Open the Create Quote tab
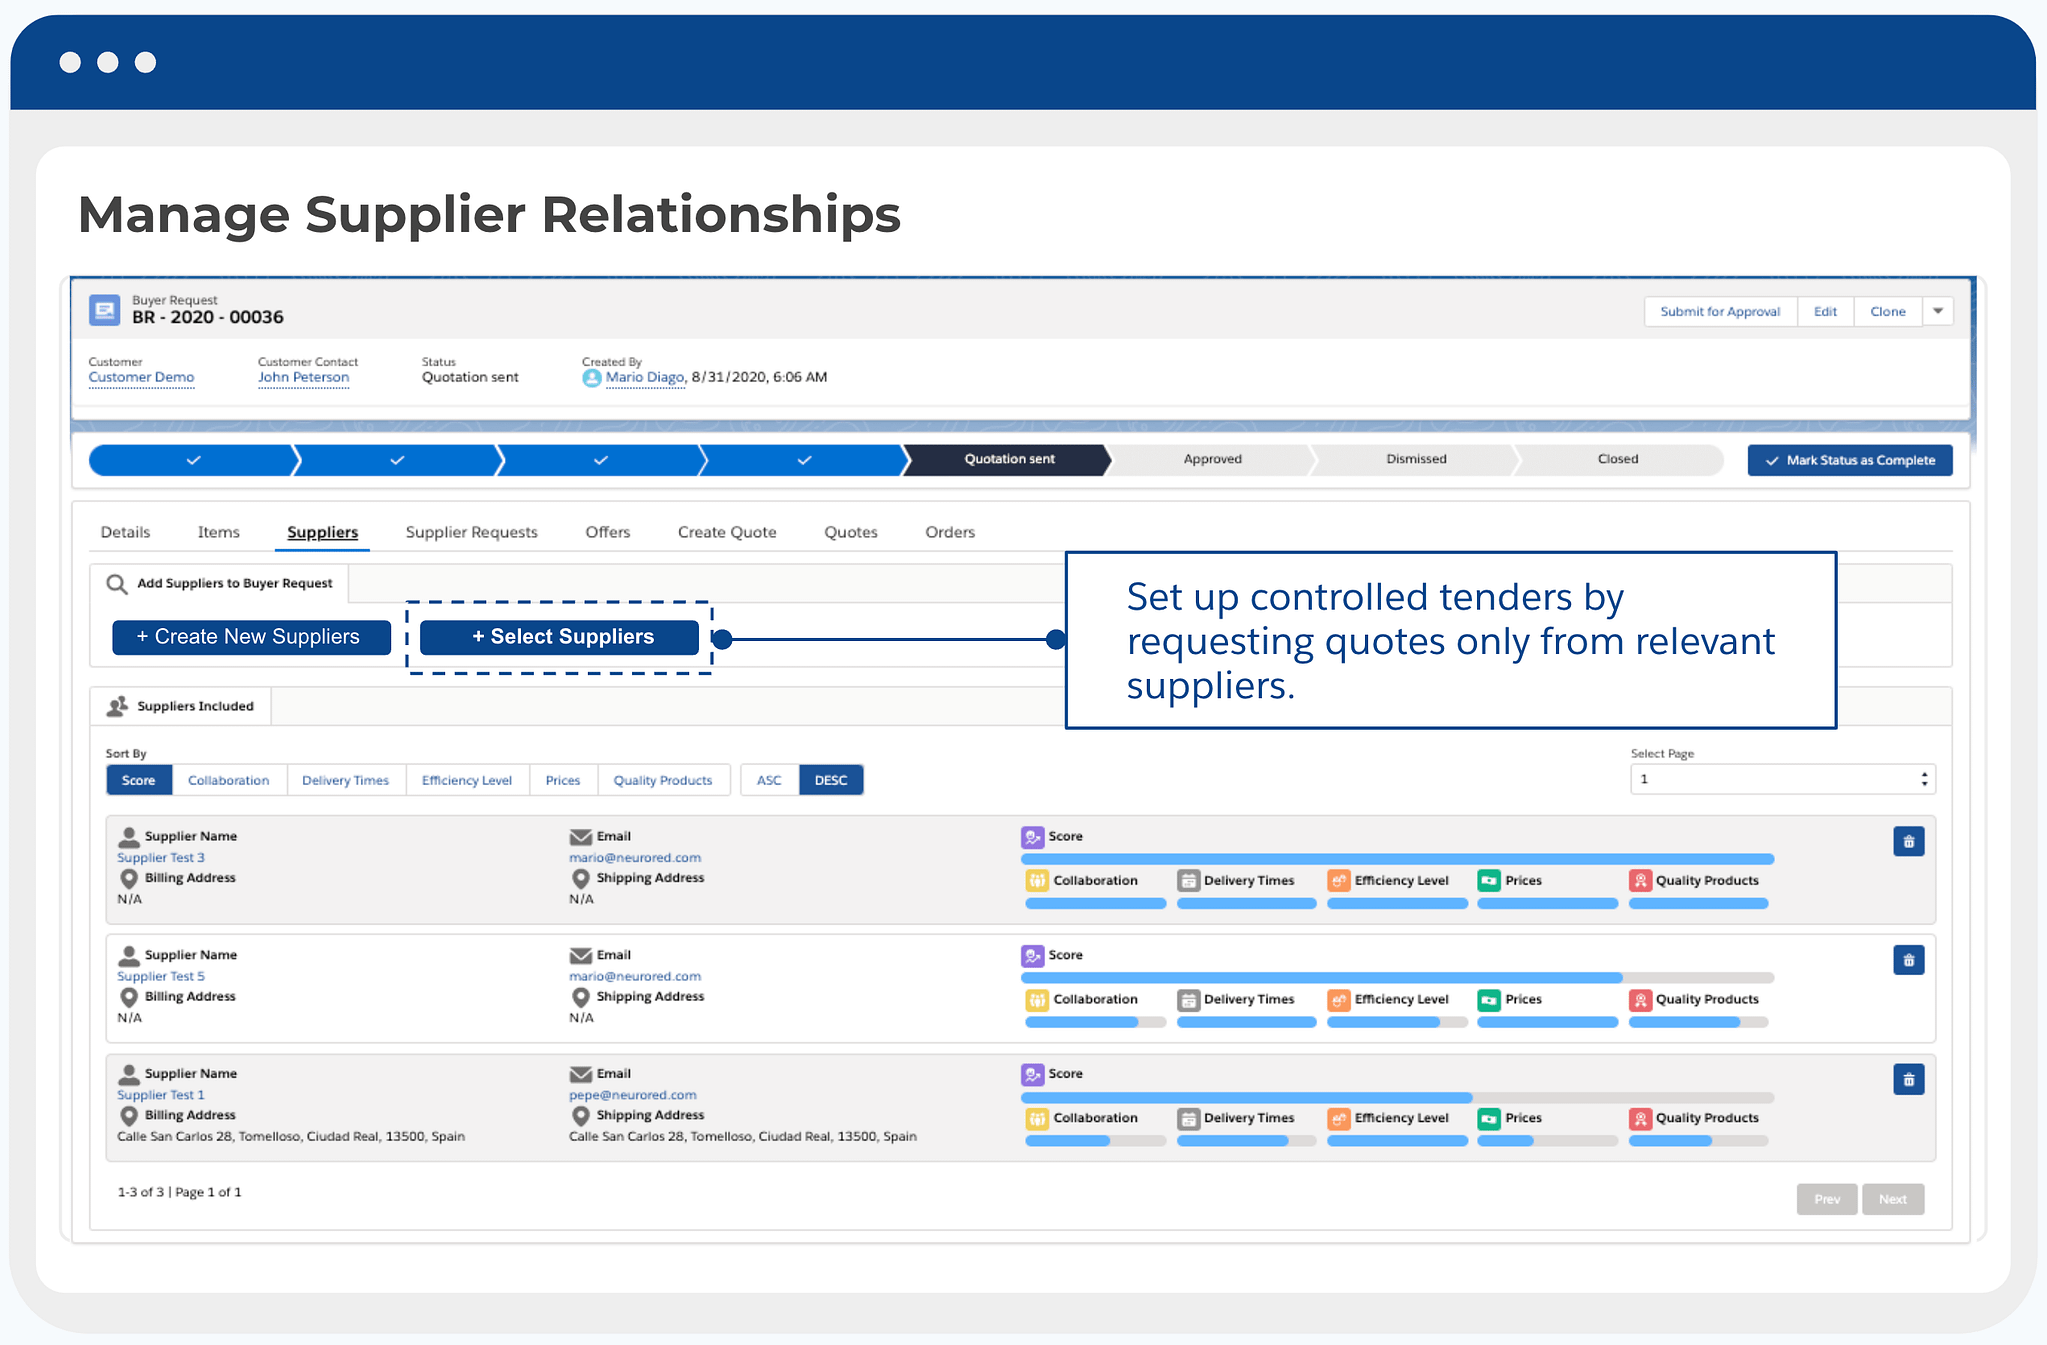This screenshot has width=2047, height=1345. 727,532
